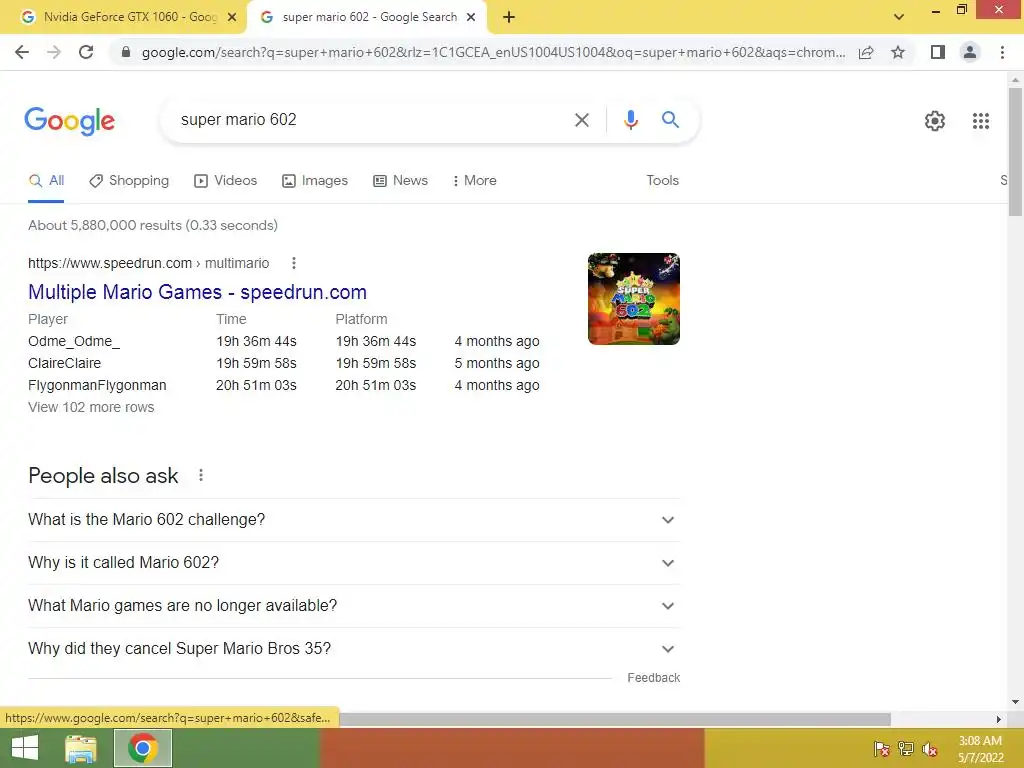The height and width of the screenshot is (768, 1024).
Task: Reload the current page
Action: pos(86,52)
